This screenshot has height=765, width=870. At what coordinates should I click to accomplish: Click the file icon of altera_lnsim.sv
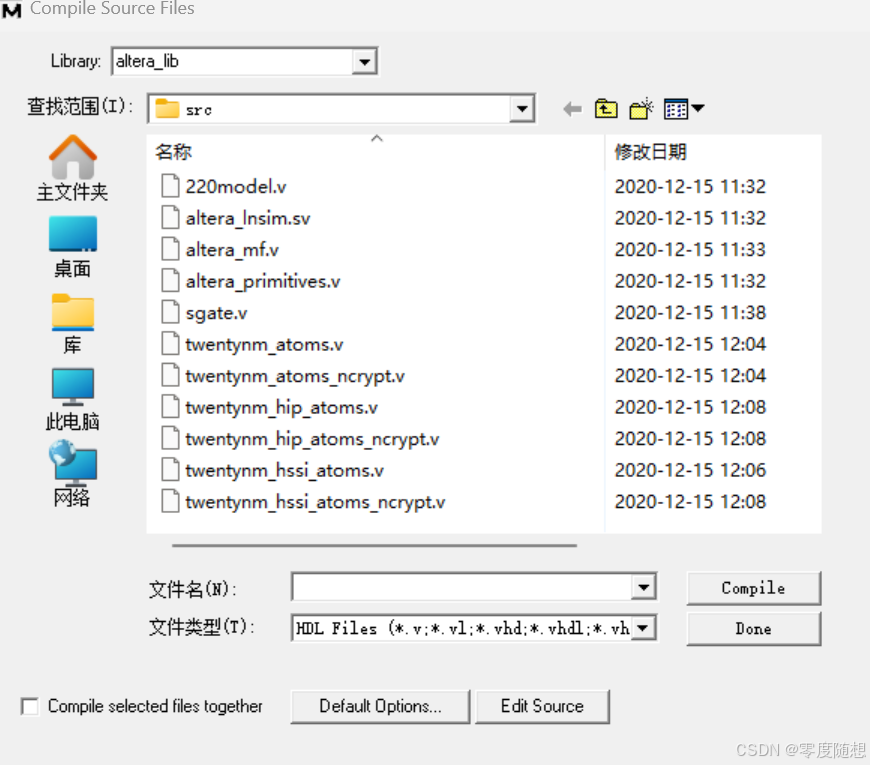170,217
